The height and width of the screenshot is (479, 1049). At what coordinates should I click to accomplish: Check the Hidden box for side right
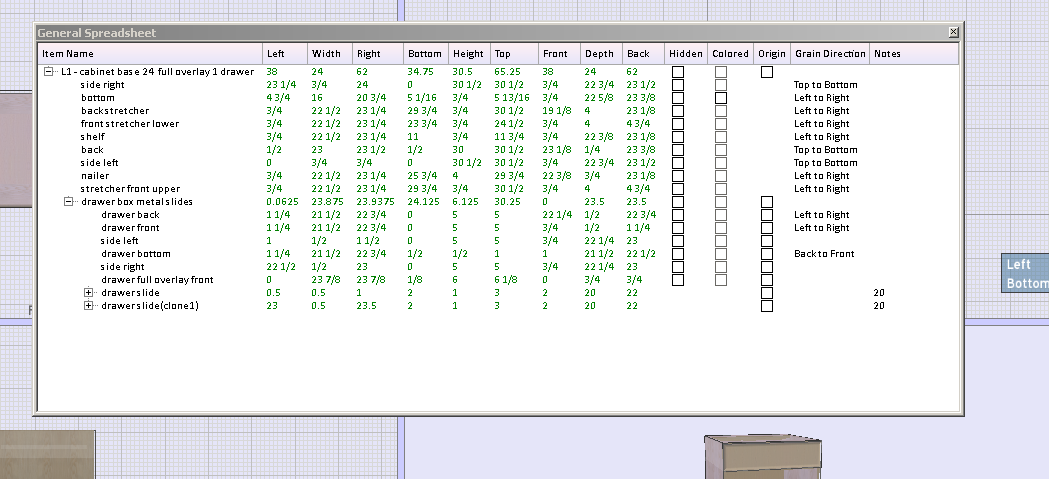[678, 85]
